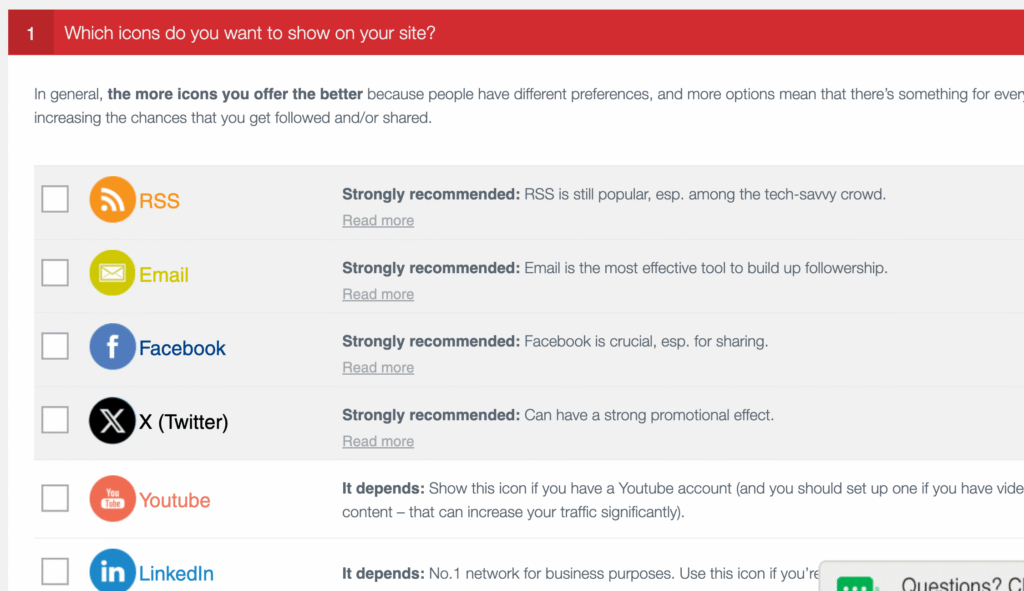Click the blue LinkedIn icon

pyautogui.click(x=112, y=572)
